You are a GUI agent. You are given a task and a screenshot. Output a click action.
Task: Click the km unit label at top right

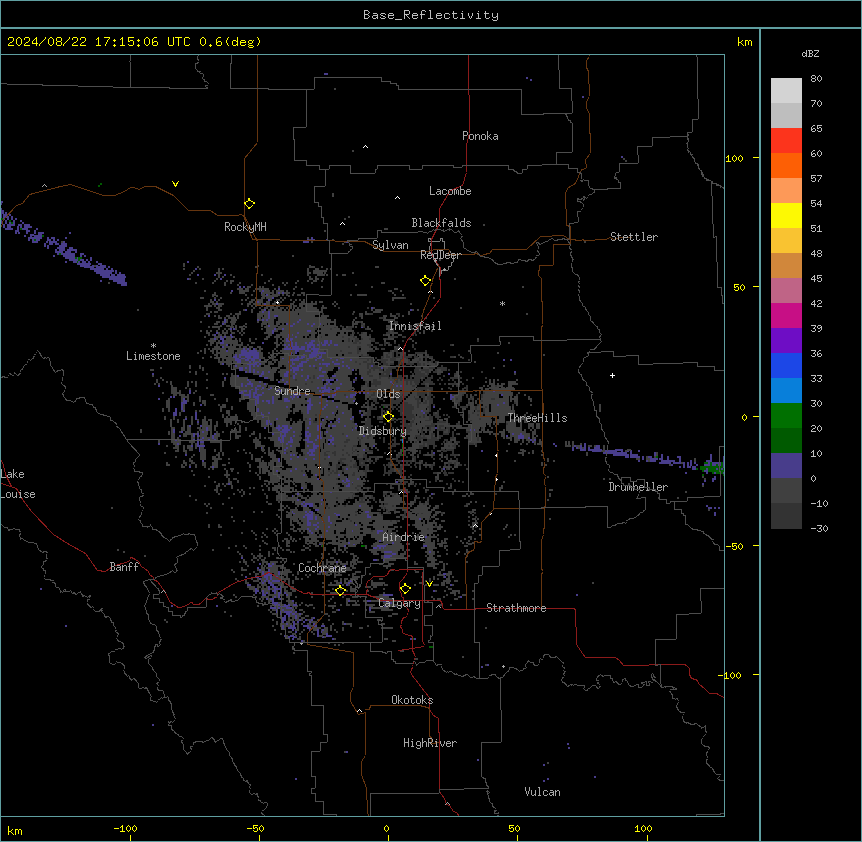coord(744,42)
